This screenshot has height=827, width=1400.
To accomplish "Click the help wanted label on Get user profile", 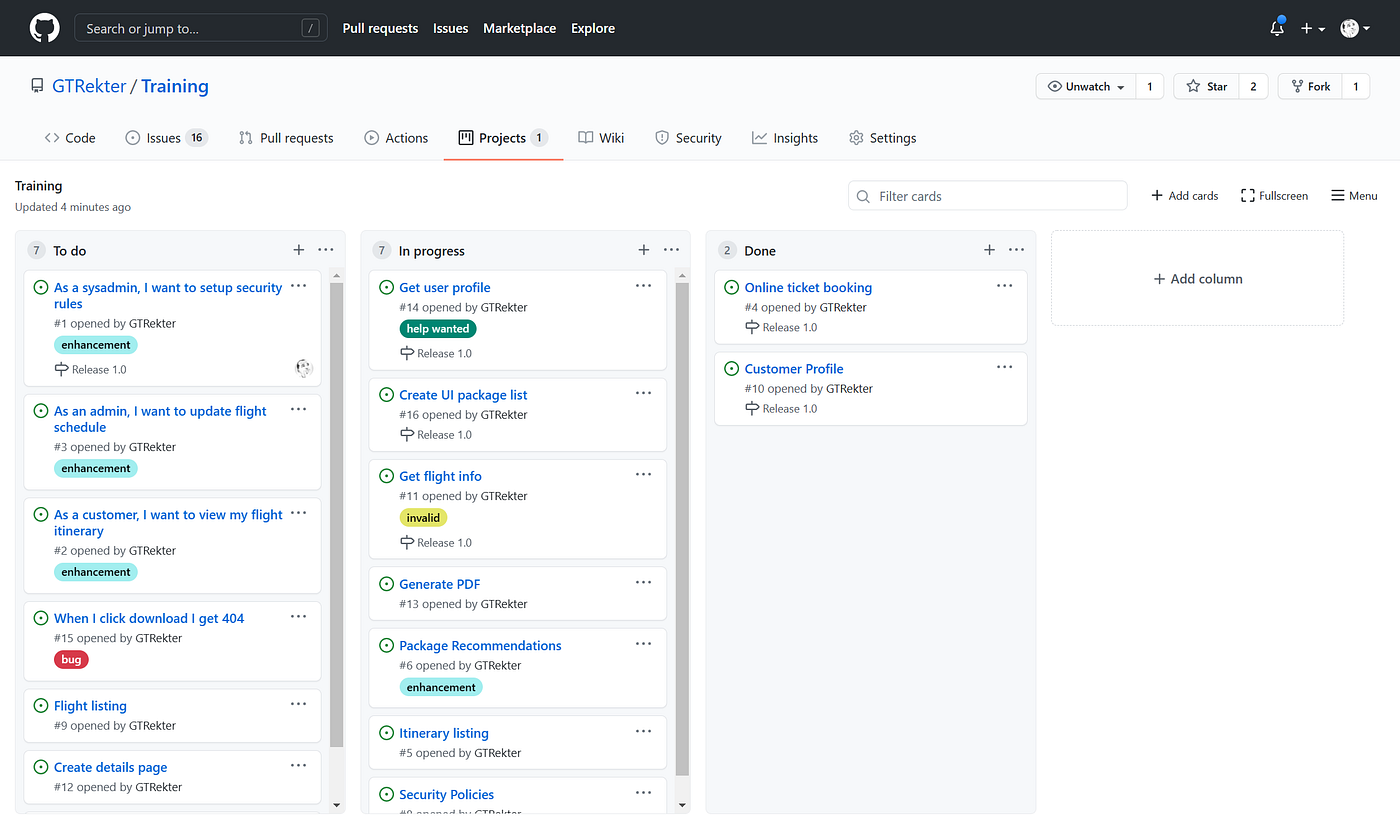I will click(x=438, y=328).
